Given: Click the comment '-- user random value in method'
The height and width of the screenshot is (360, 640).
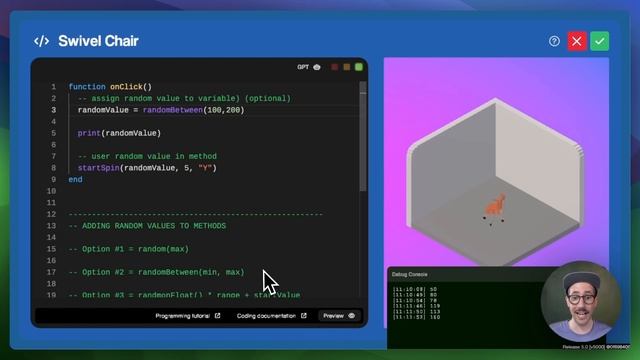Looking at the screenshot, I should tap(147, 156).
